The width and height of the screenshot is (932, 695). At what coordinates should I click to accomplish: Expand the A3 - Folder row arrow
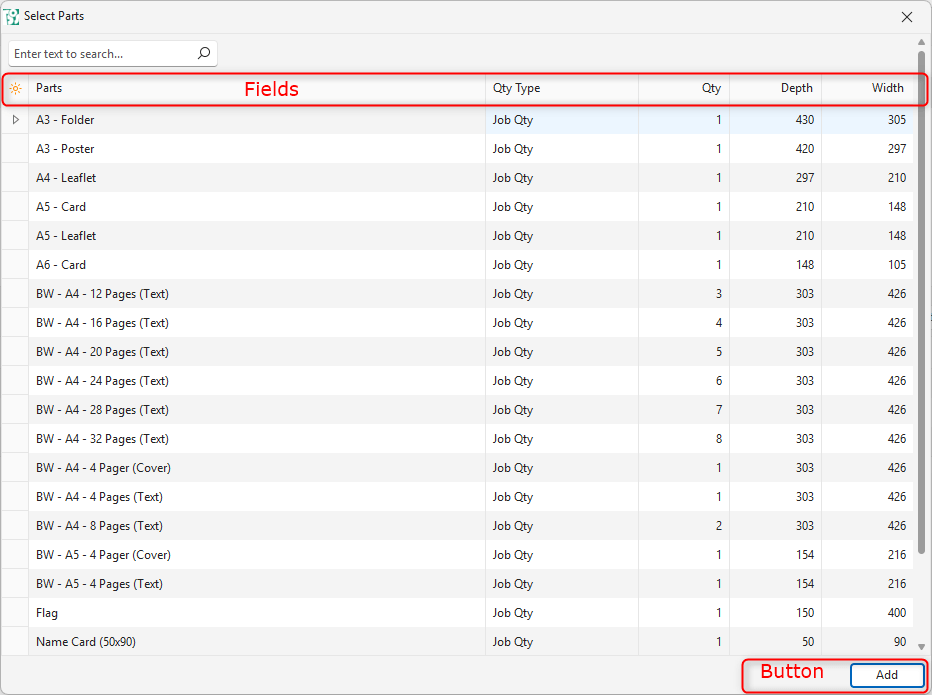coord(15,120)
